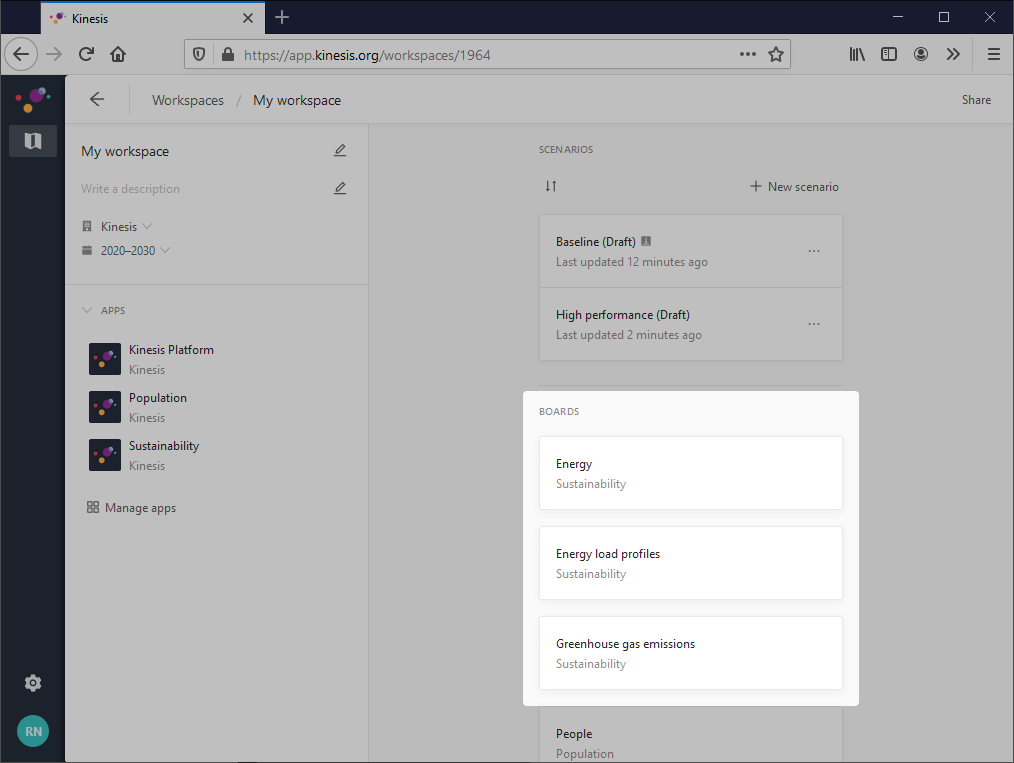This screenshot has width=1014, height=763.
Task: Click the BOARDS section heading
Action: coord(559,411)
